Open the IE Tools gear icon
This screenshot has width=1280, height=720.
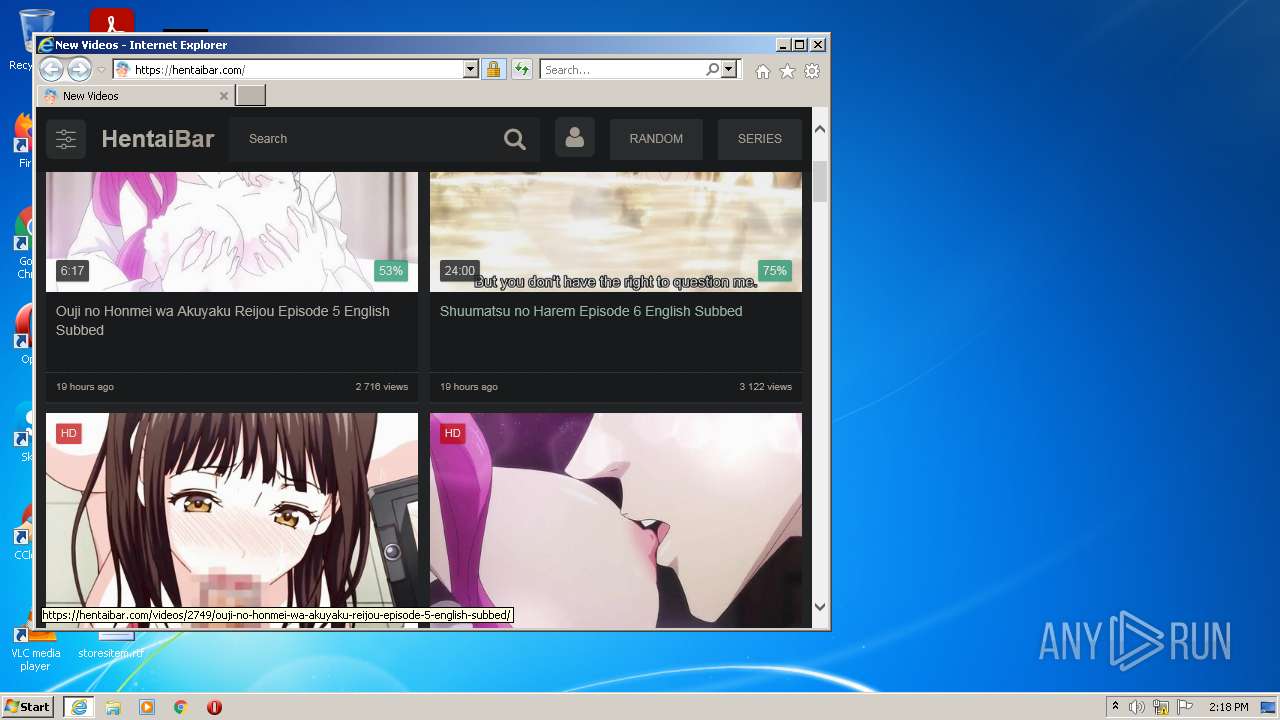pyautogui.click(x=812, y=71)
